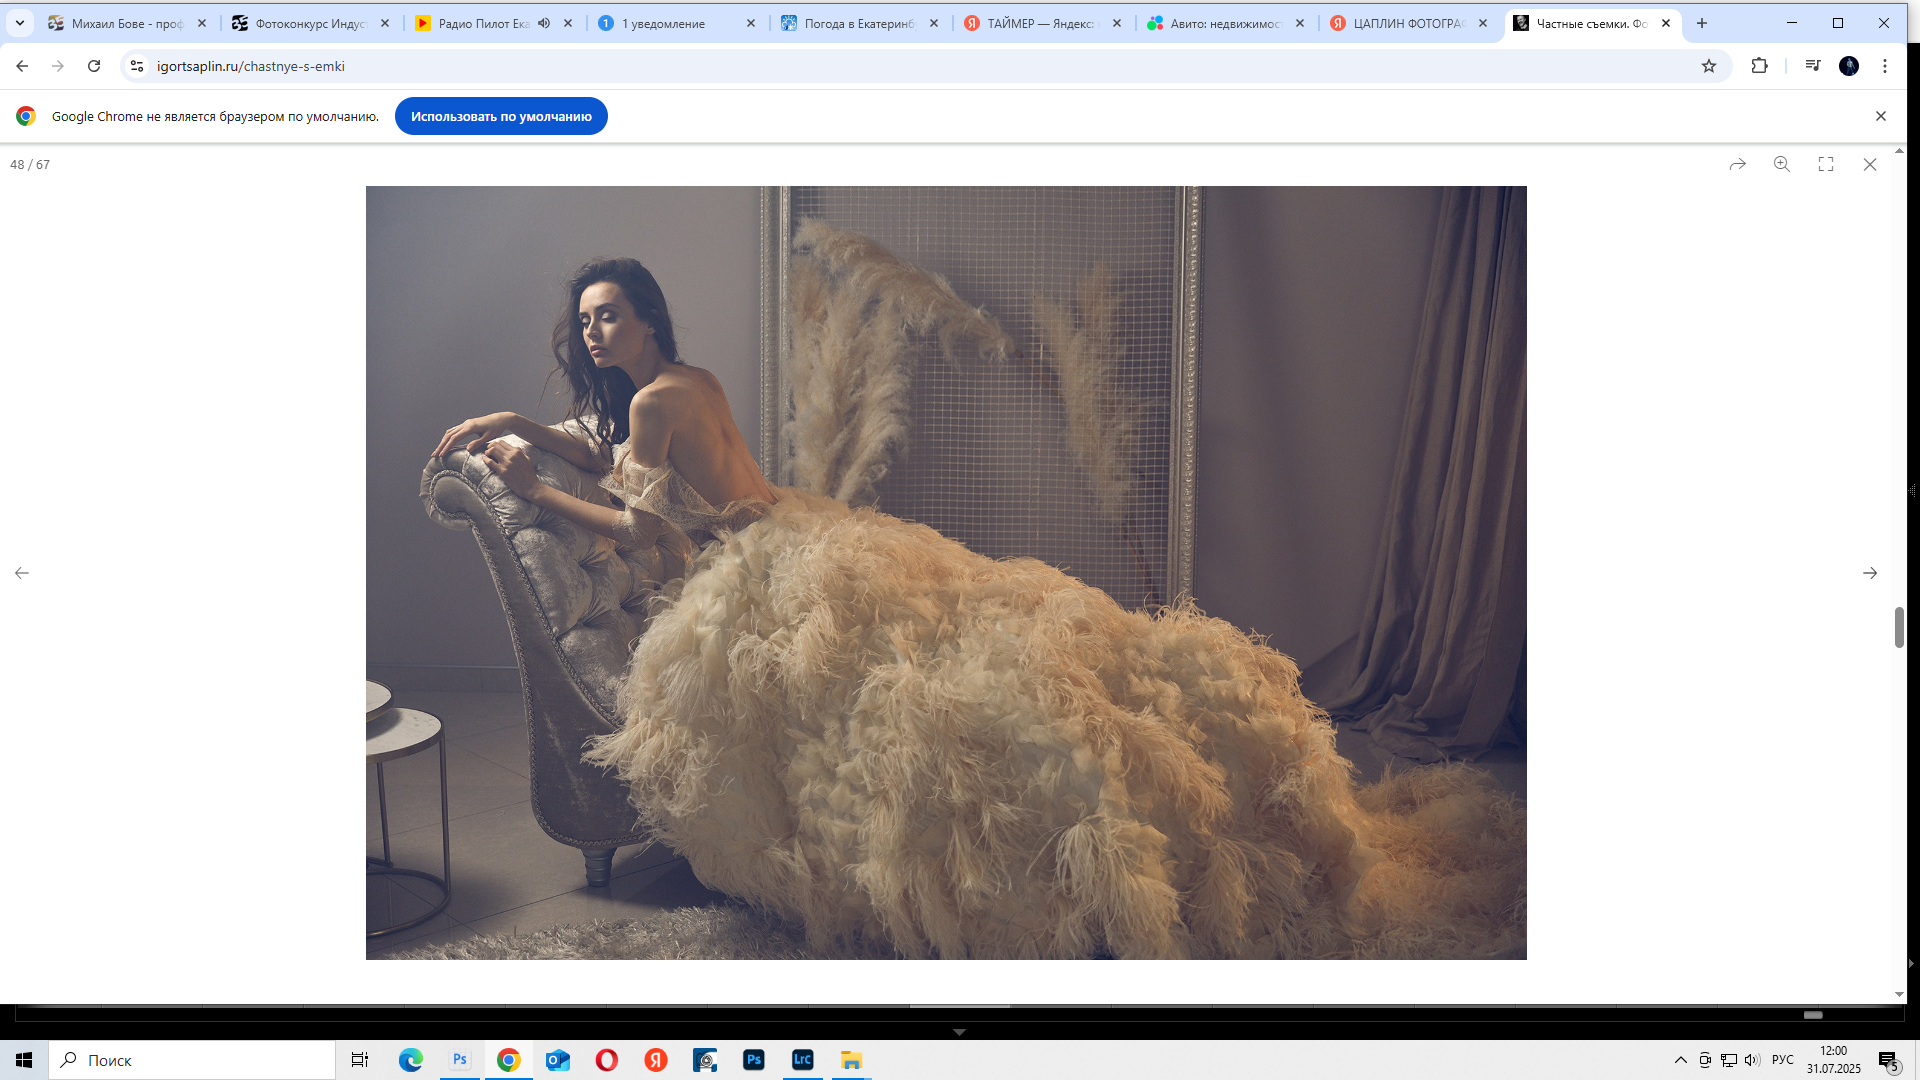Open the tab search dropdown arrow
Image resolution: width=1920 pixels, height=1080 pixels.
tap(20, 23)
